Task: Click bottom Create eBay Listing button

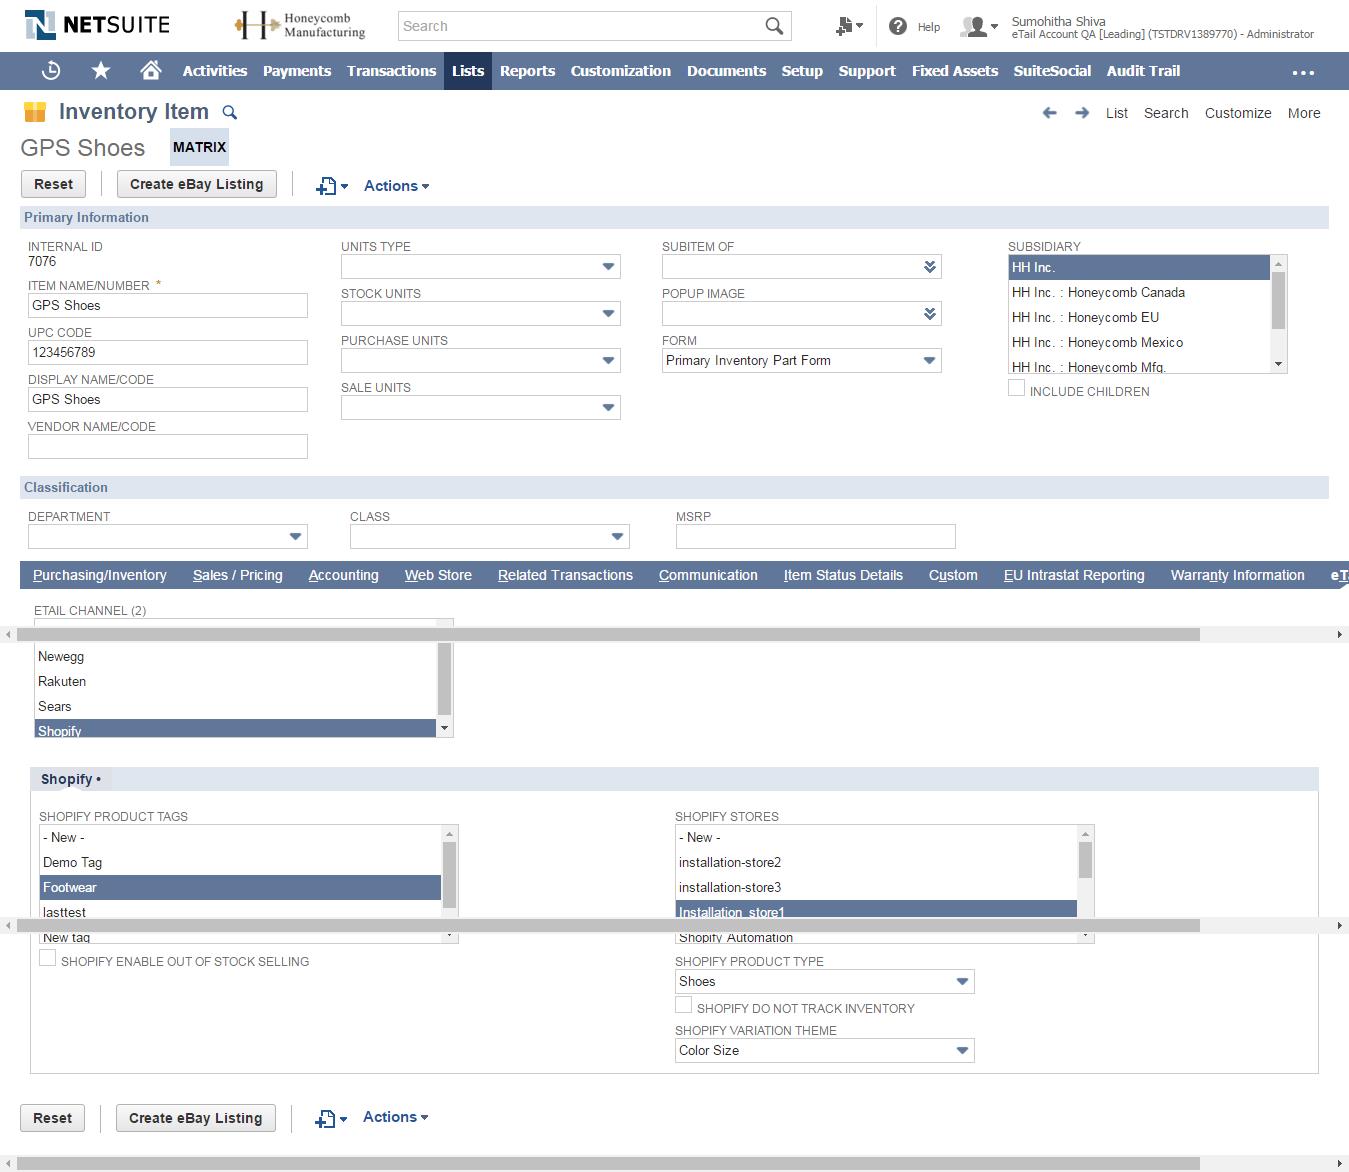Action: [x=196, y=1118]
